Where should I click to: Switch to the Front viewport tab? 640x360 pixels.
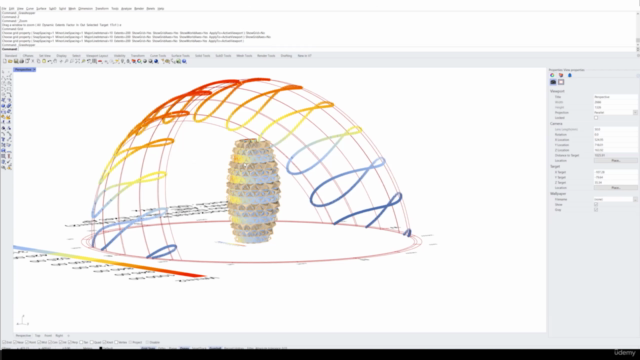tap(48, 336)
